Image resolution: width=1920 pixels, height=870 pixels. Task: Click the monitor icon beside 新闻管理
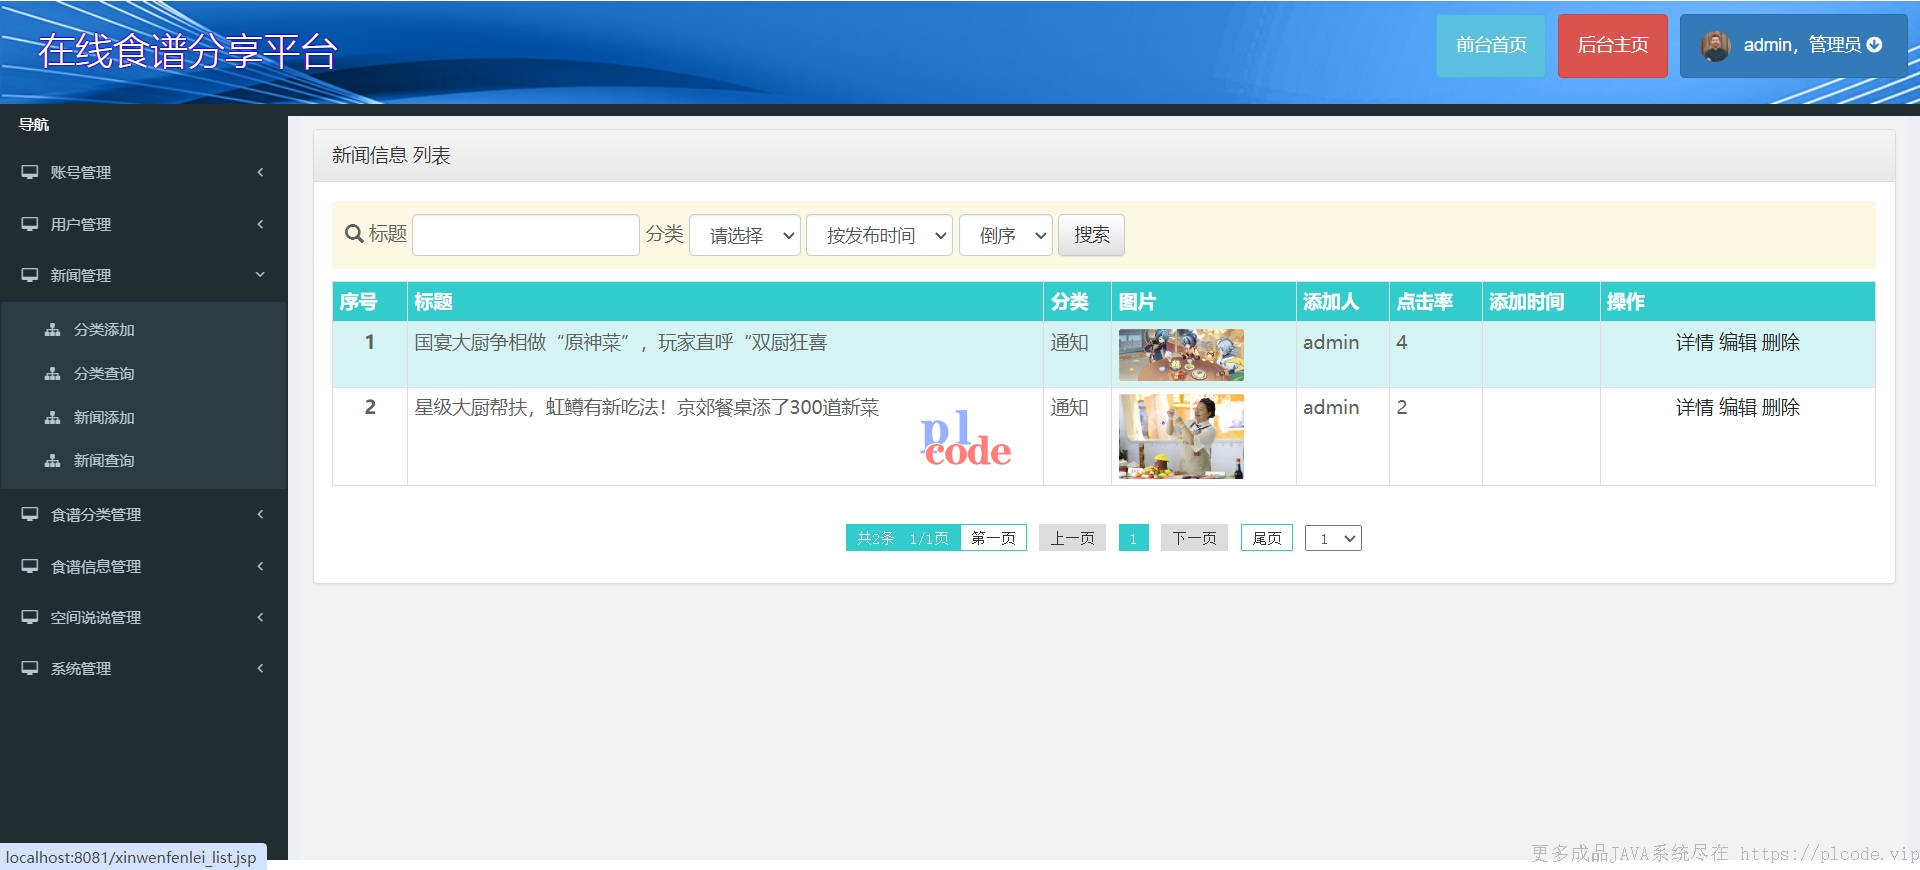[x=30, y=275]
